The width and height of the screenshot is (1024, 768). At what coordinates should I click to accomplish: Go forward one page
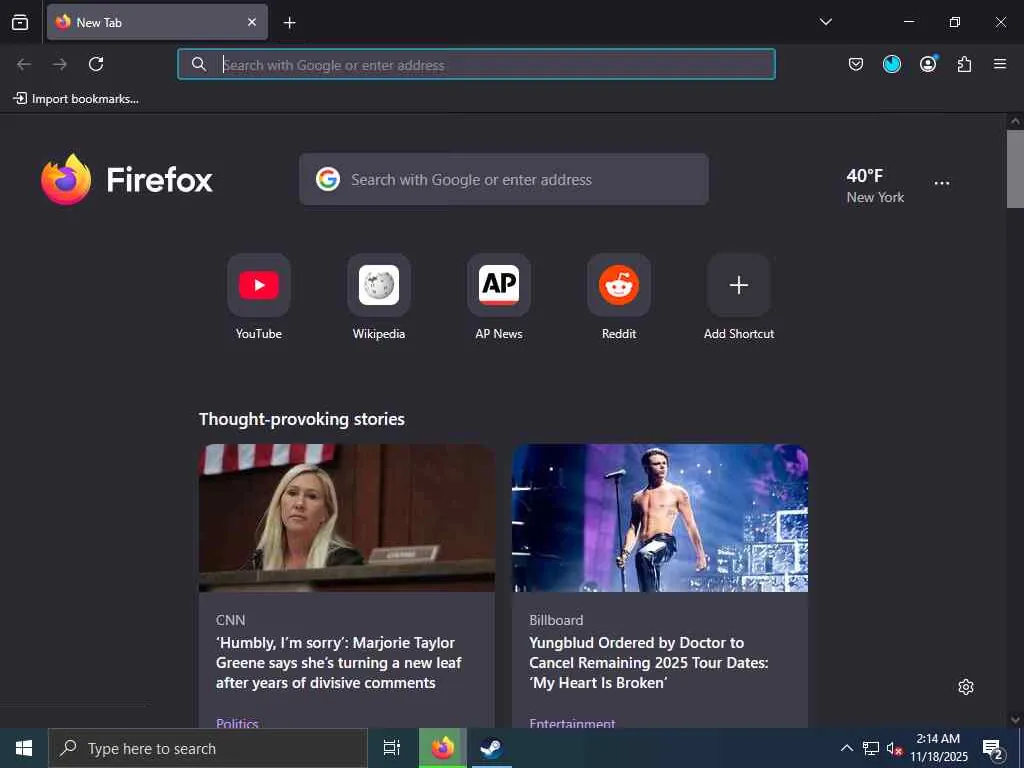60,64
